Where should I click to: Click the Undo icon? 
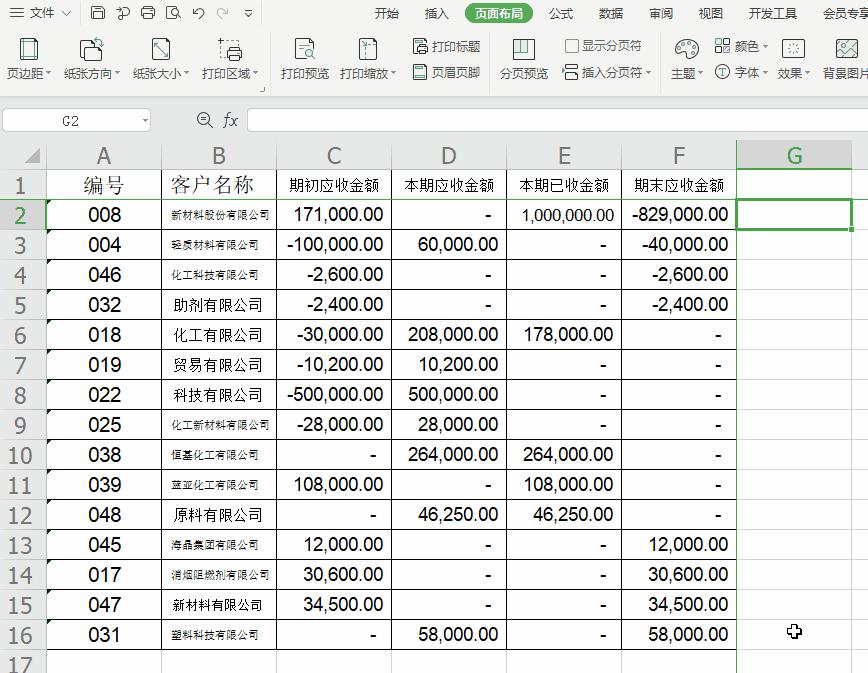pyautogui.click(x=197, y=12)
